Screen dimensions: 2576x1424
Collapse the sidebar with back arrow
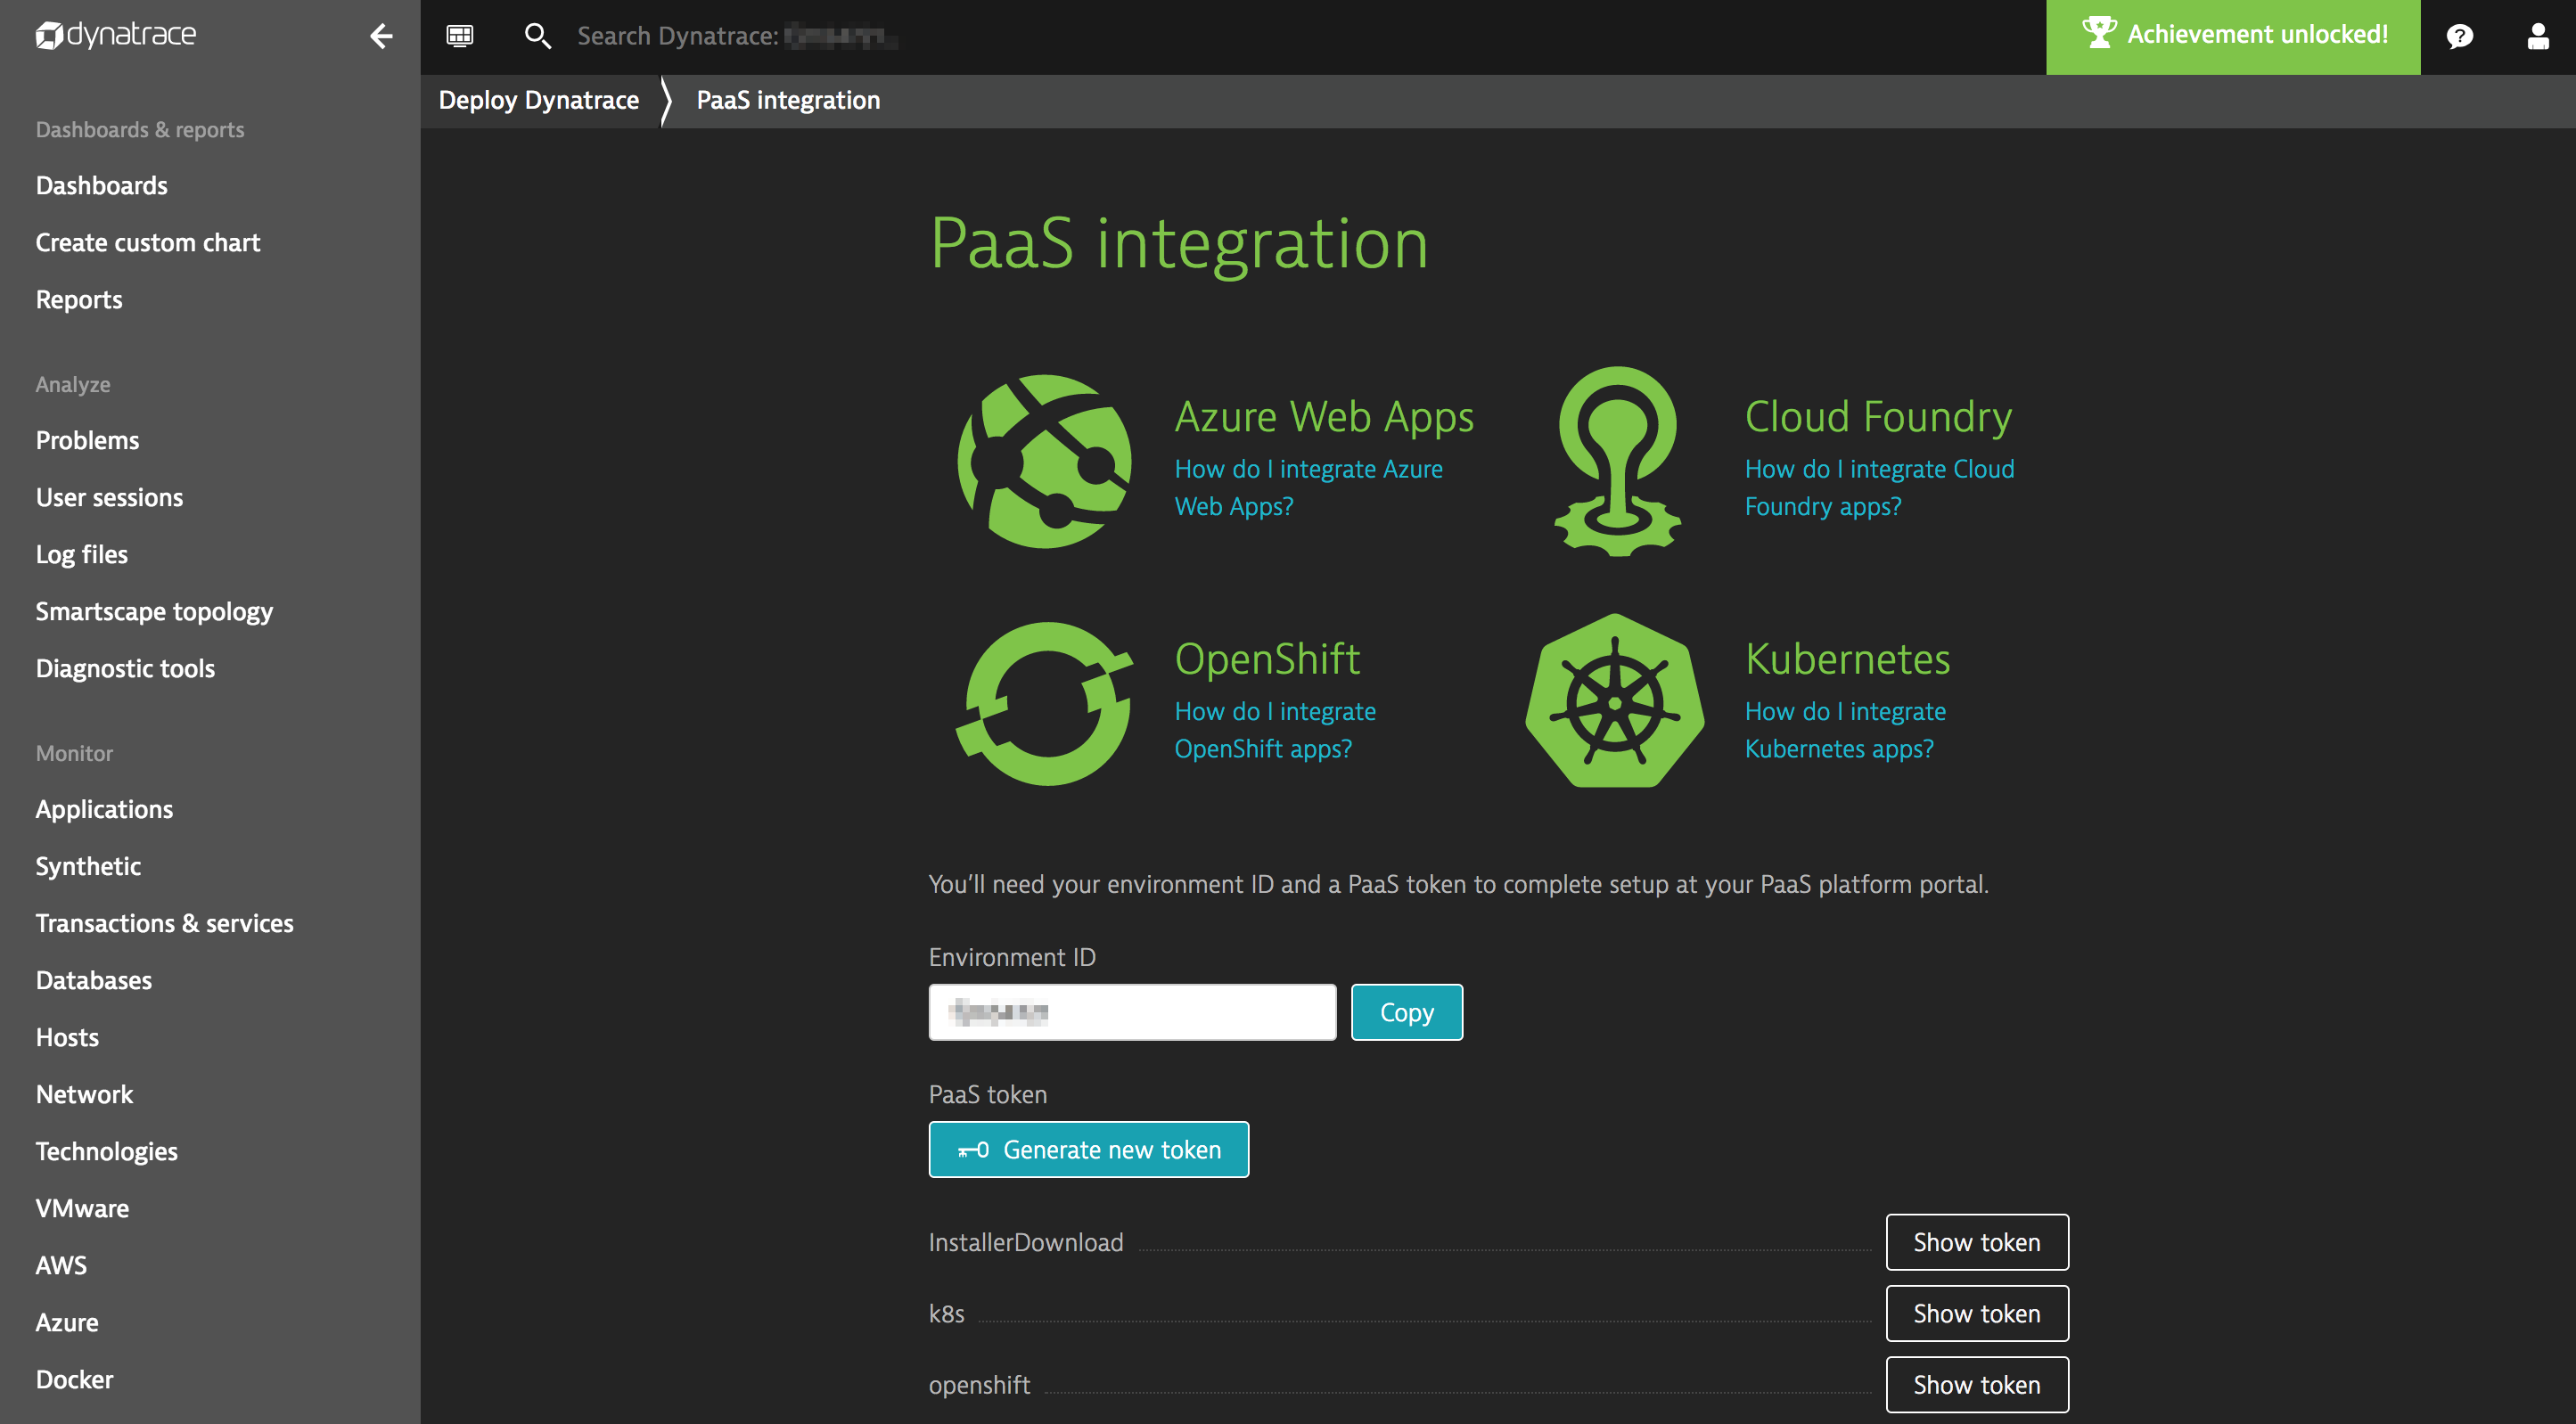pyautogui.click(x=381, y=36)
